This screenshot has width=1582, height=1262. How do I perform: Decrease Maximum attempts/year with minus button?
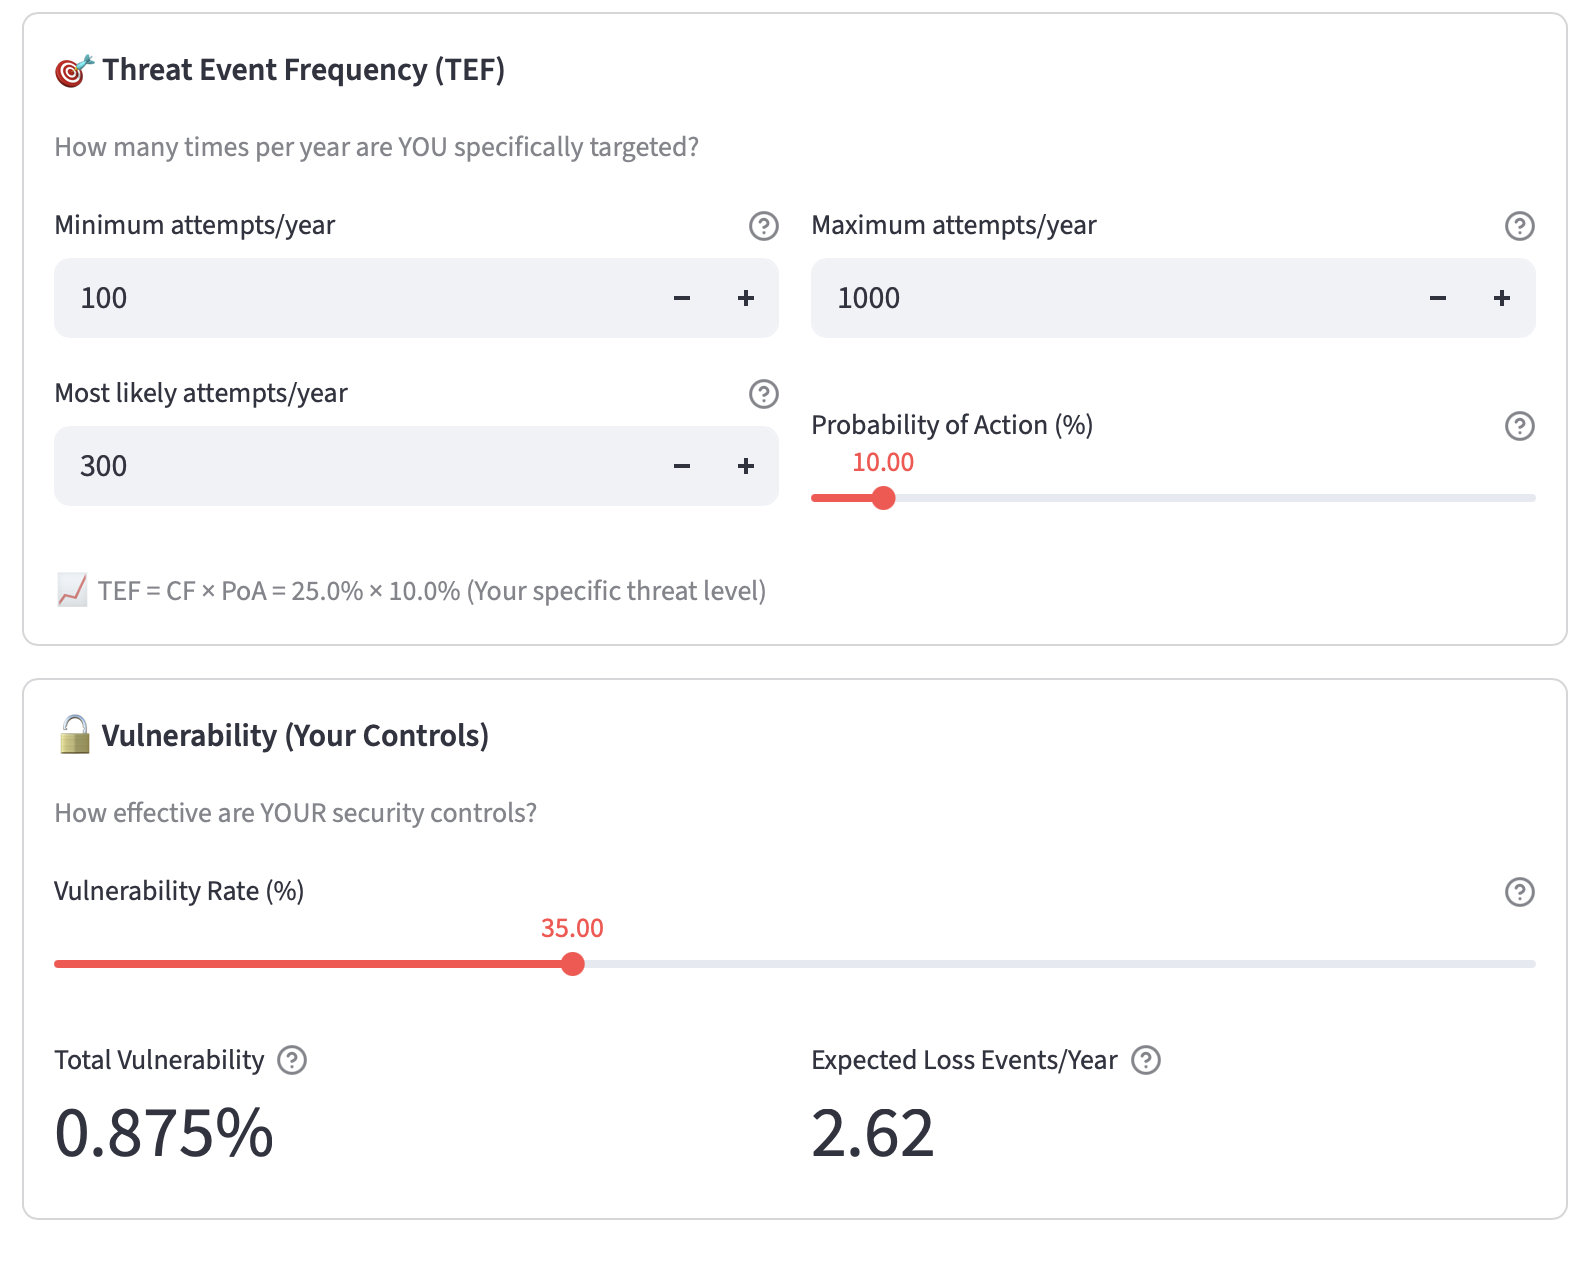[x=1438, y=298]
